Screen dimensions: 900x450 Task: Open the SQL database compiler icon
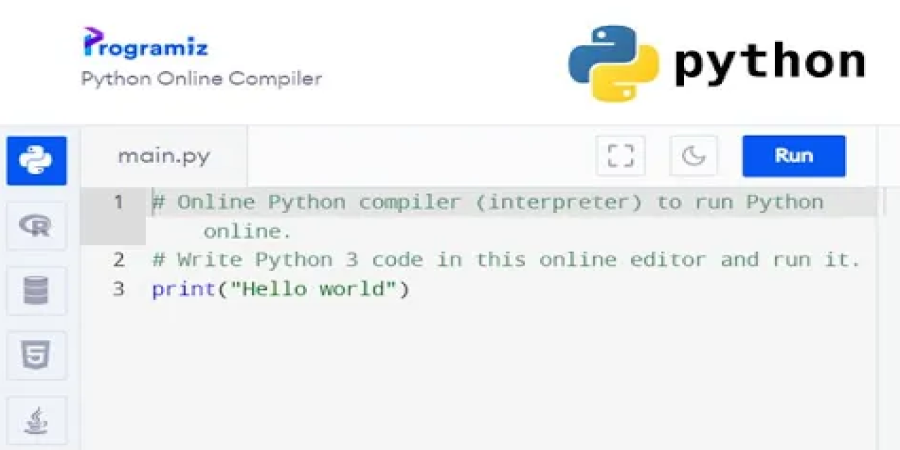37,290
